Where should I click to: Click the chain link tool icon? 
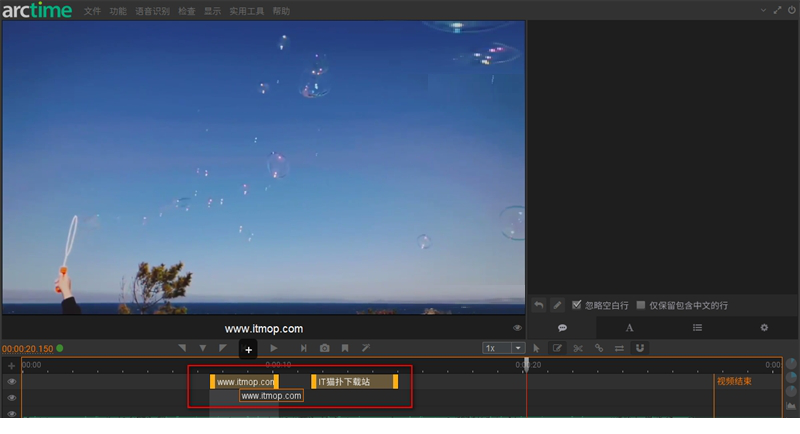[599, 348]
